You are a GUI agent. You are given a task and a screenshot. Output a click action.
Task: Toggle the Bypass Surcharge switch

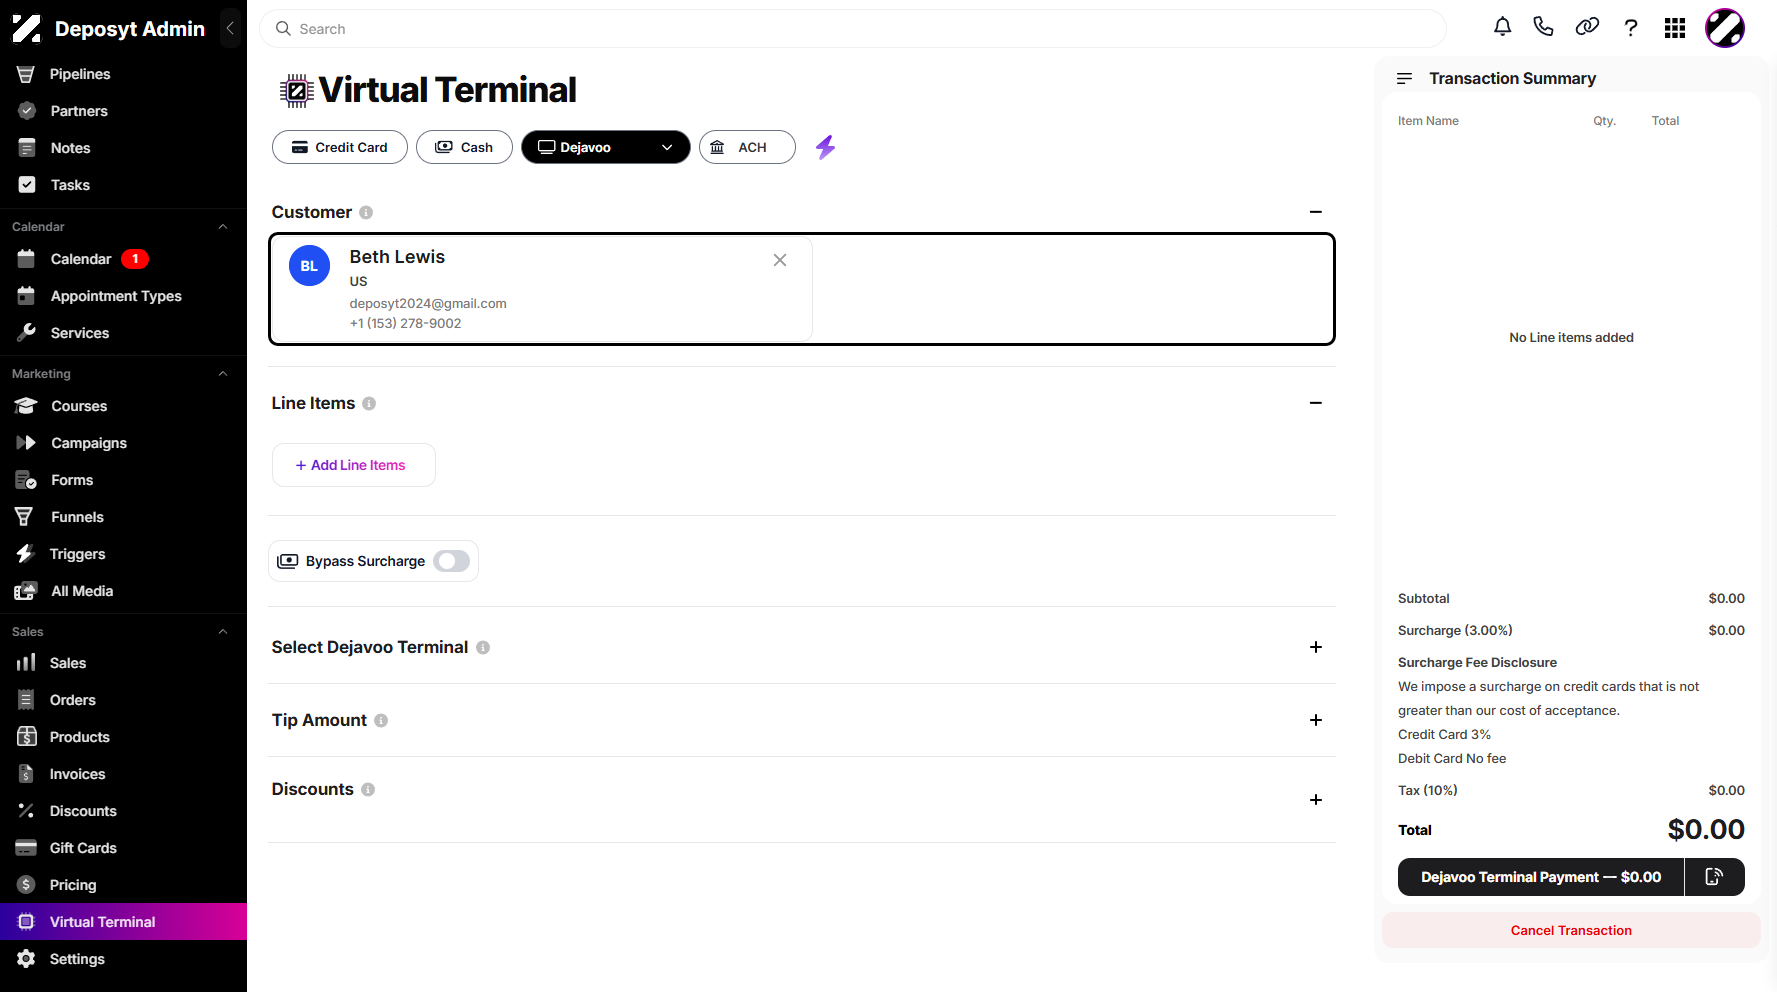click(452, 561)
